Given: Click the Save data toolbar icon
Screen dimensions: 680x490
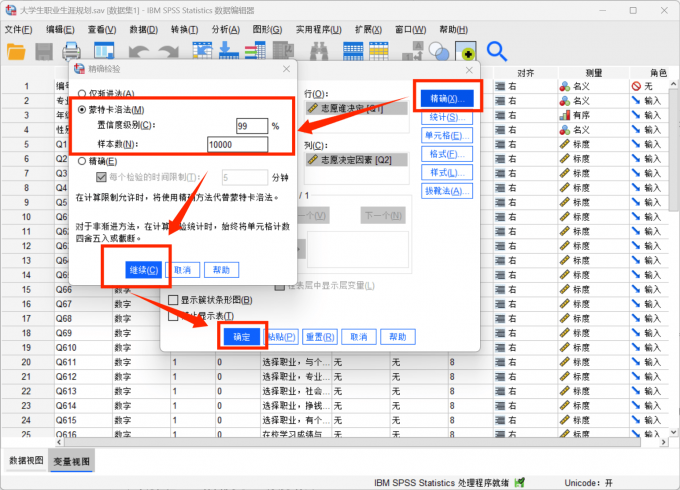Looking at the screenshot, I should [x=45, y=51].
